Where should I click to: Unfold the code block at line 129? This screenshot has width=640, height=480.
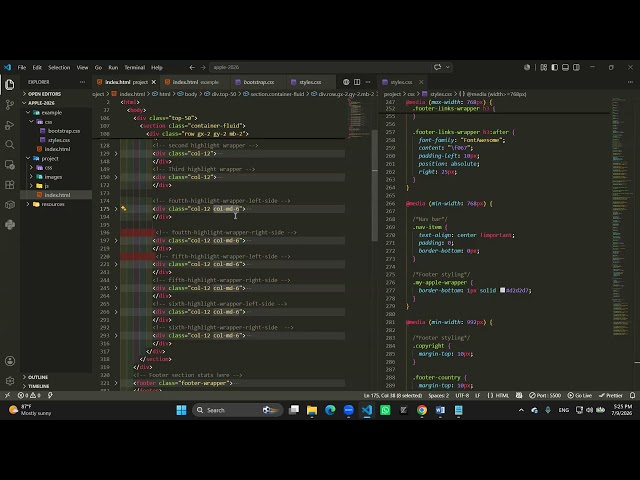[116, 153]
